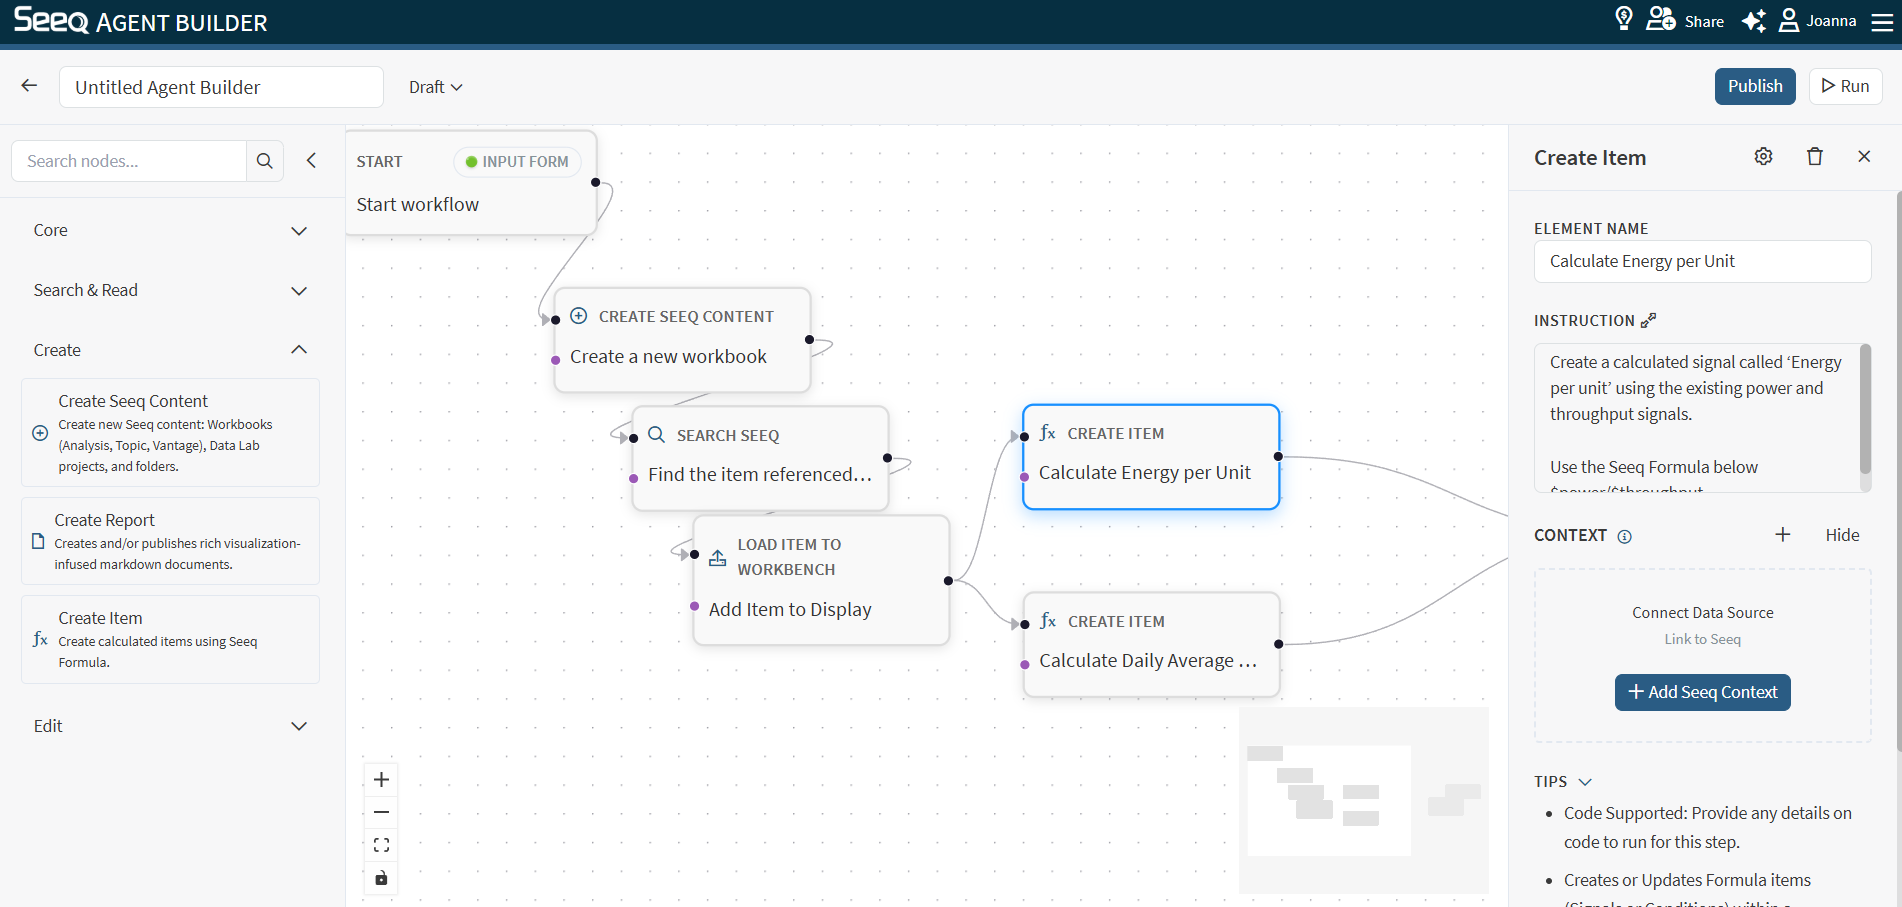
Task: Select Create Report node from list
Action: 170,541
